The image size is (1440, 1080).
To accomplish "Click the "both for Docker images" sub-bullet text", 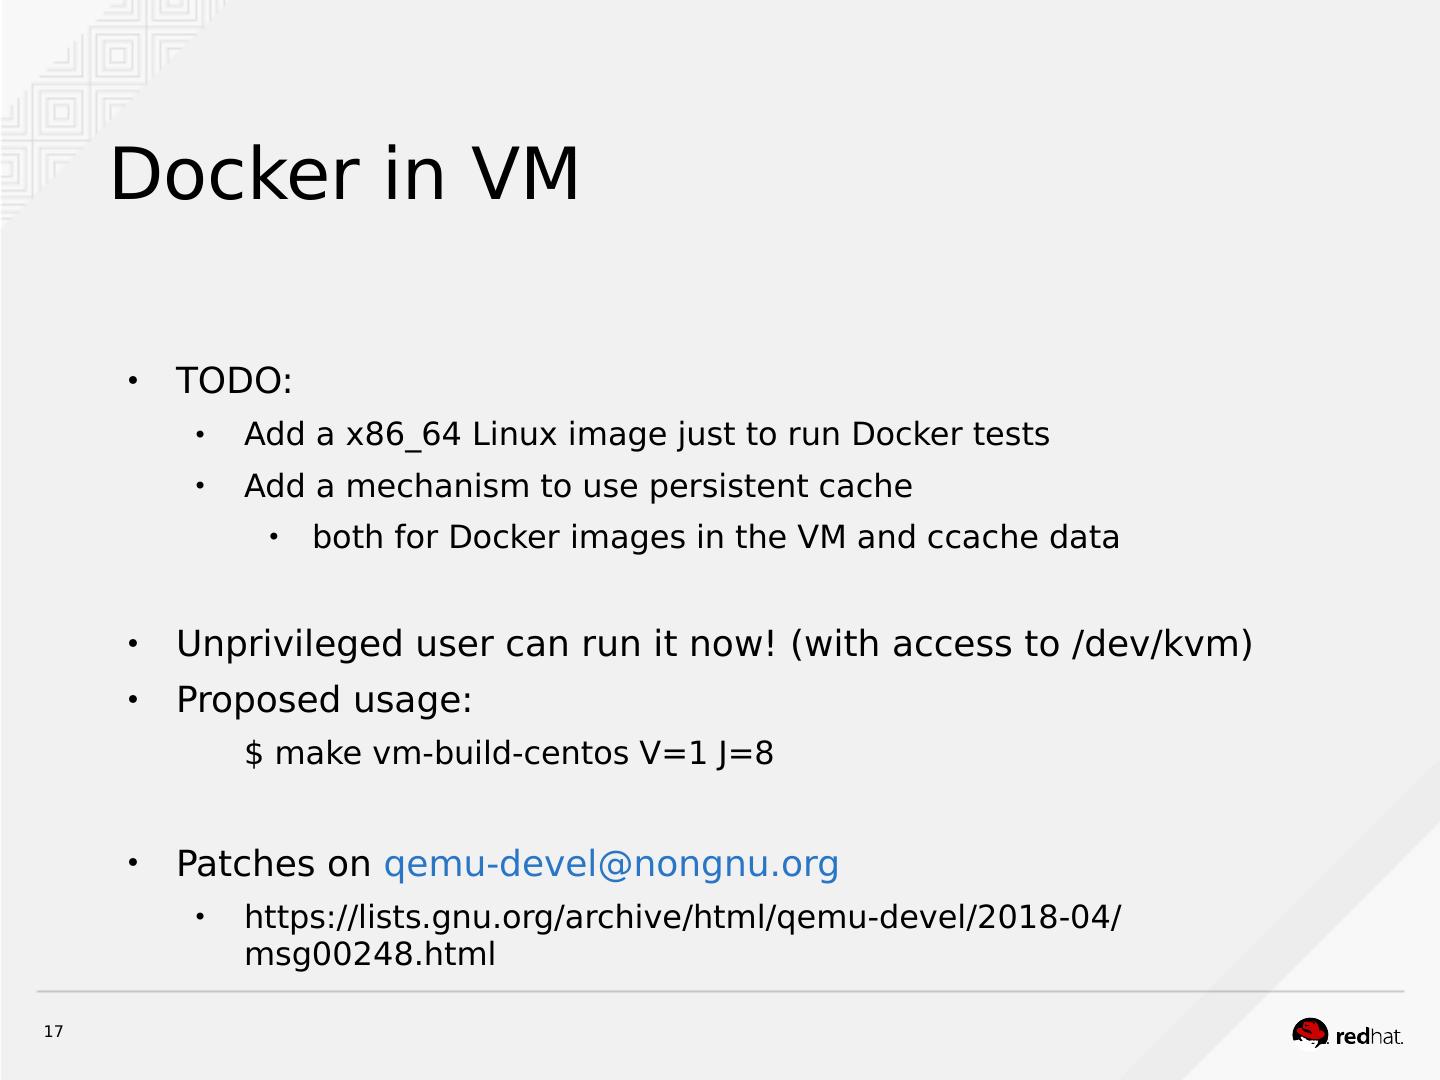I will coord(715,537).
